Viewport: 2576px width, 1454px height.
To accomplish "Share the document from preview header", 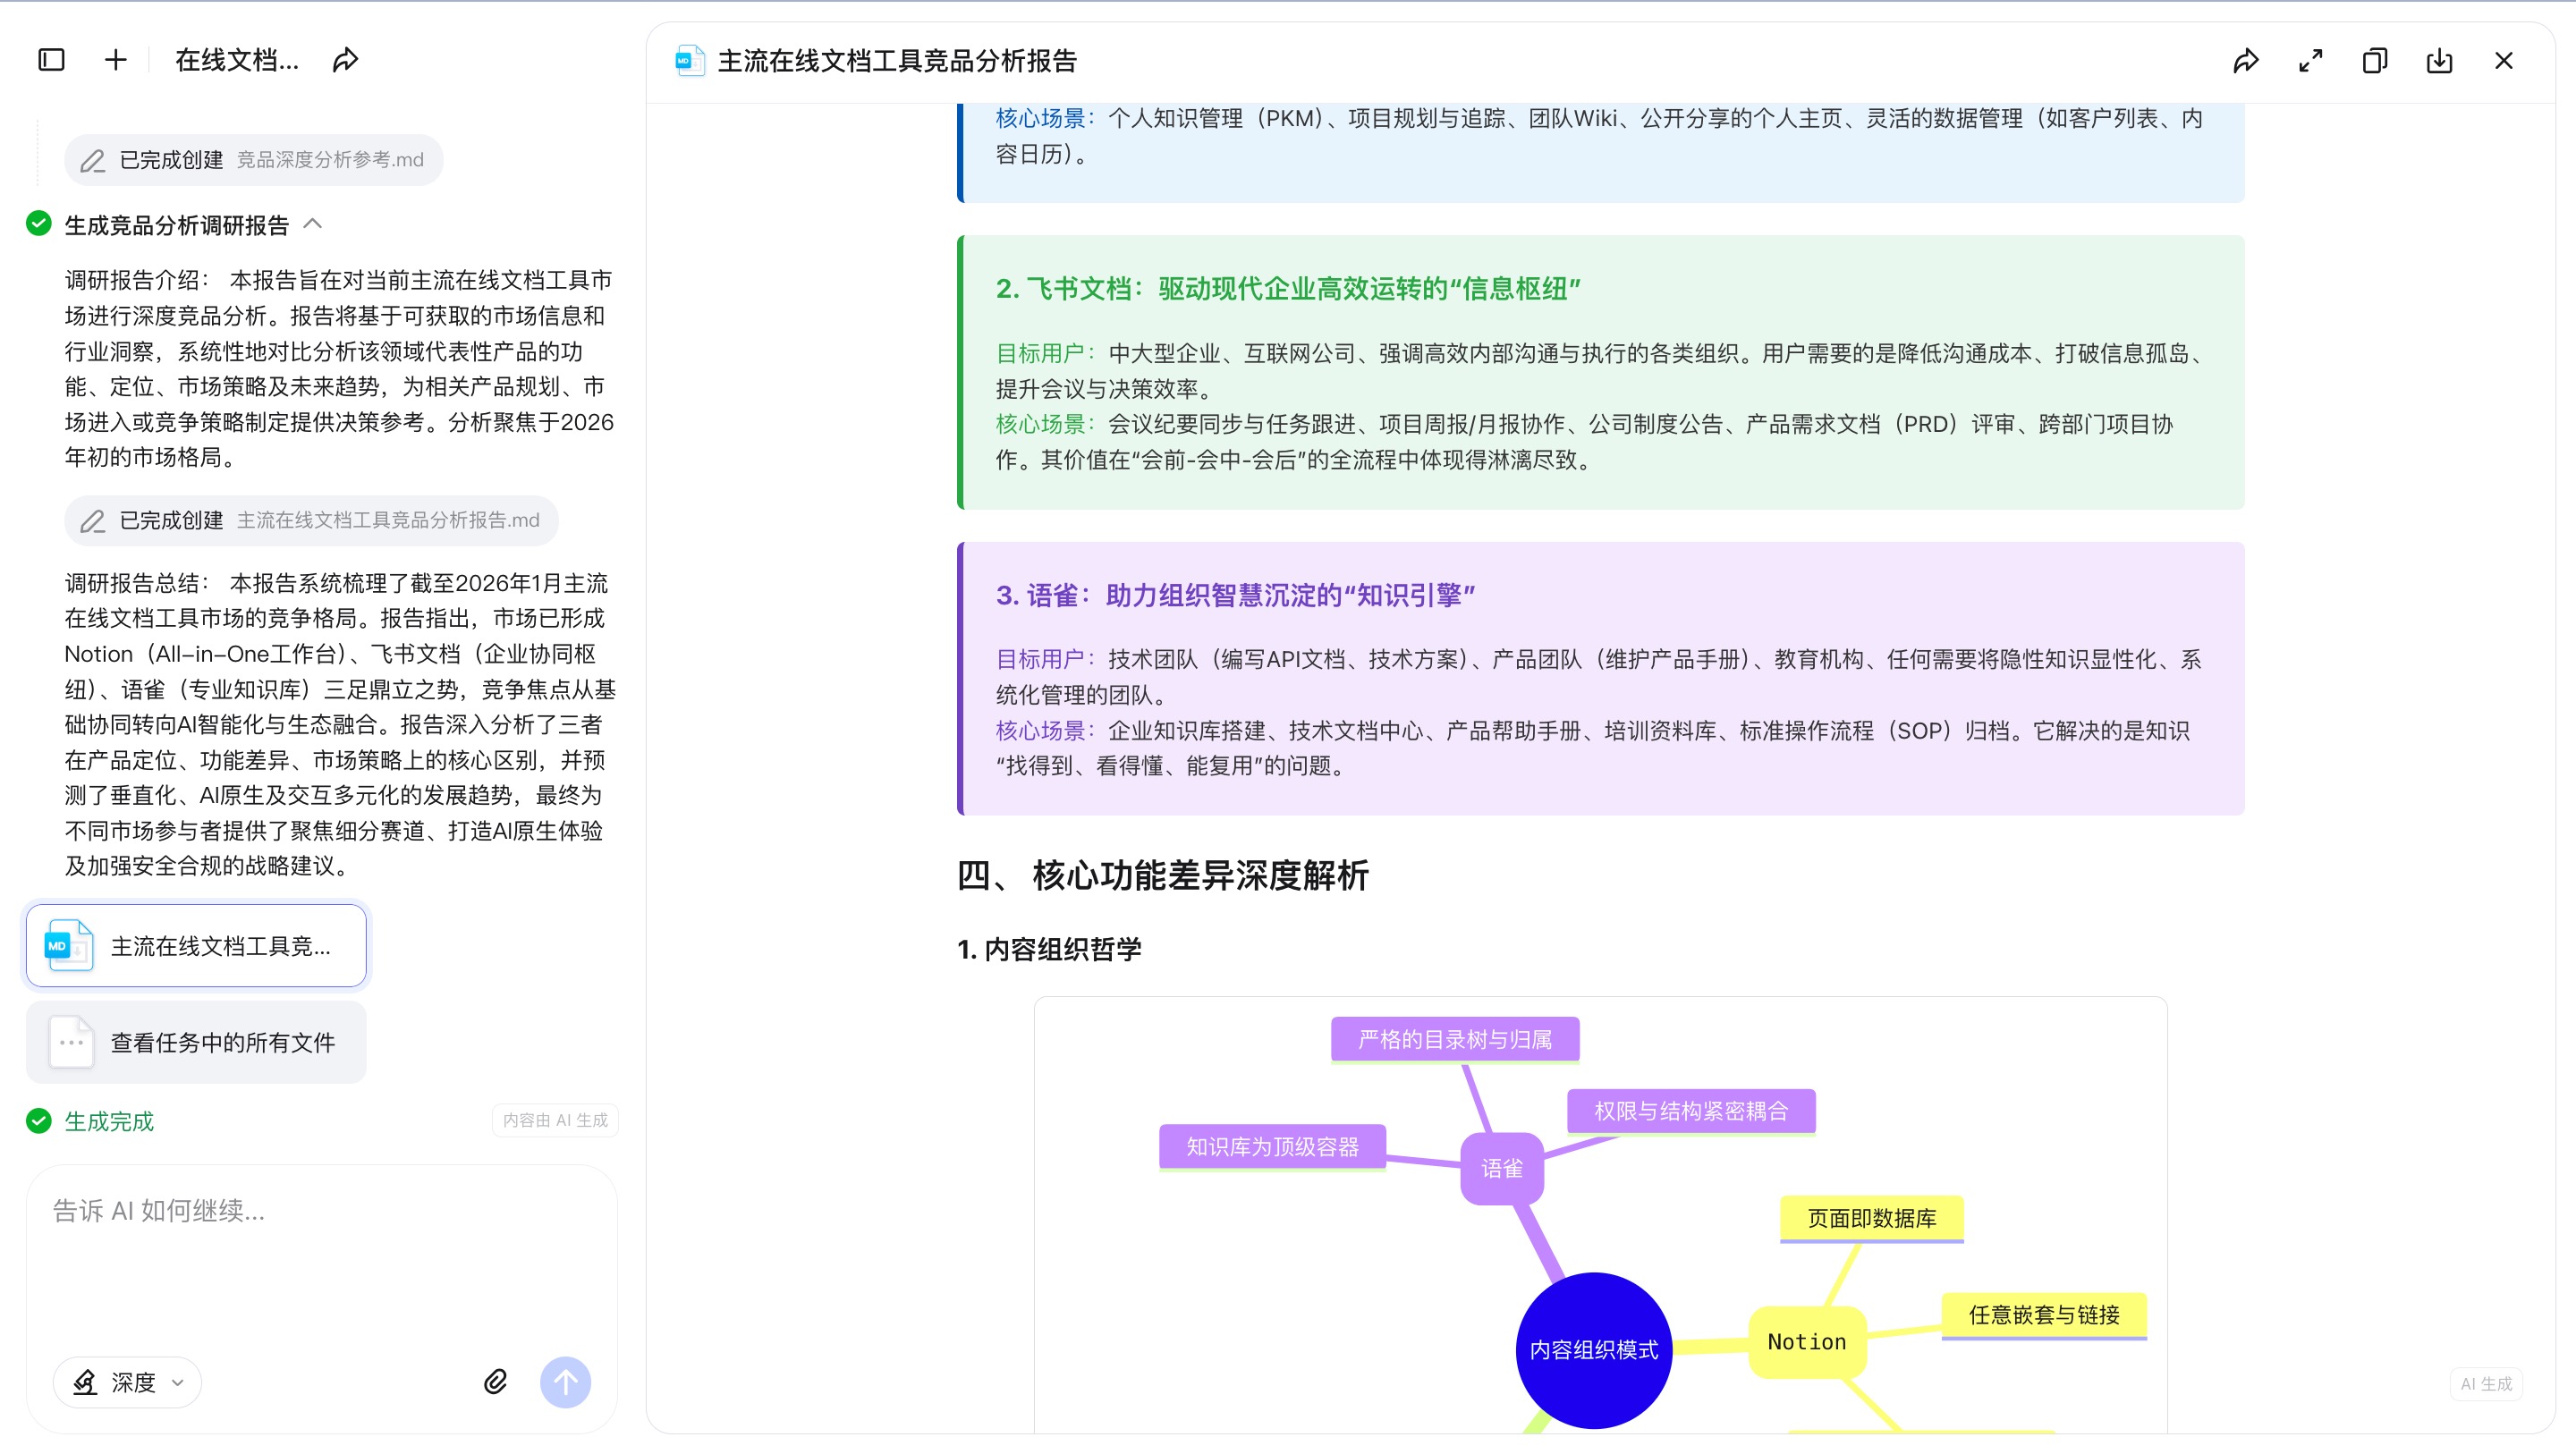I will coord(2246,61).
